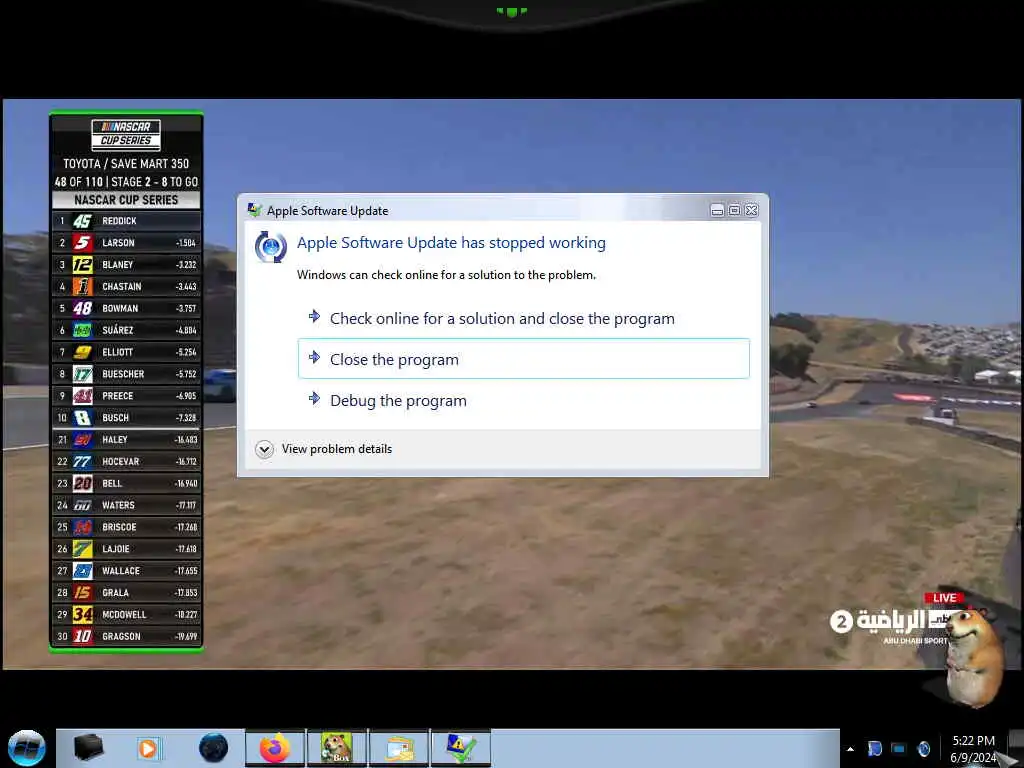Expand View problem details

324,449
